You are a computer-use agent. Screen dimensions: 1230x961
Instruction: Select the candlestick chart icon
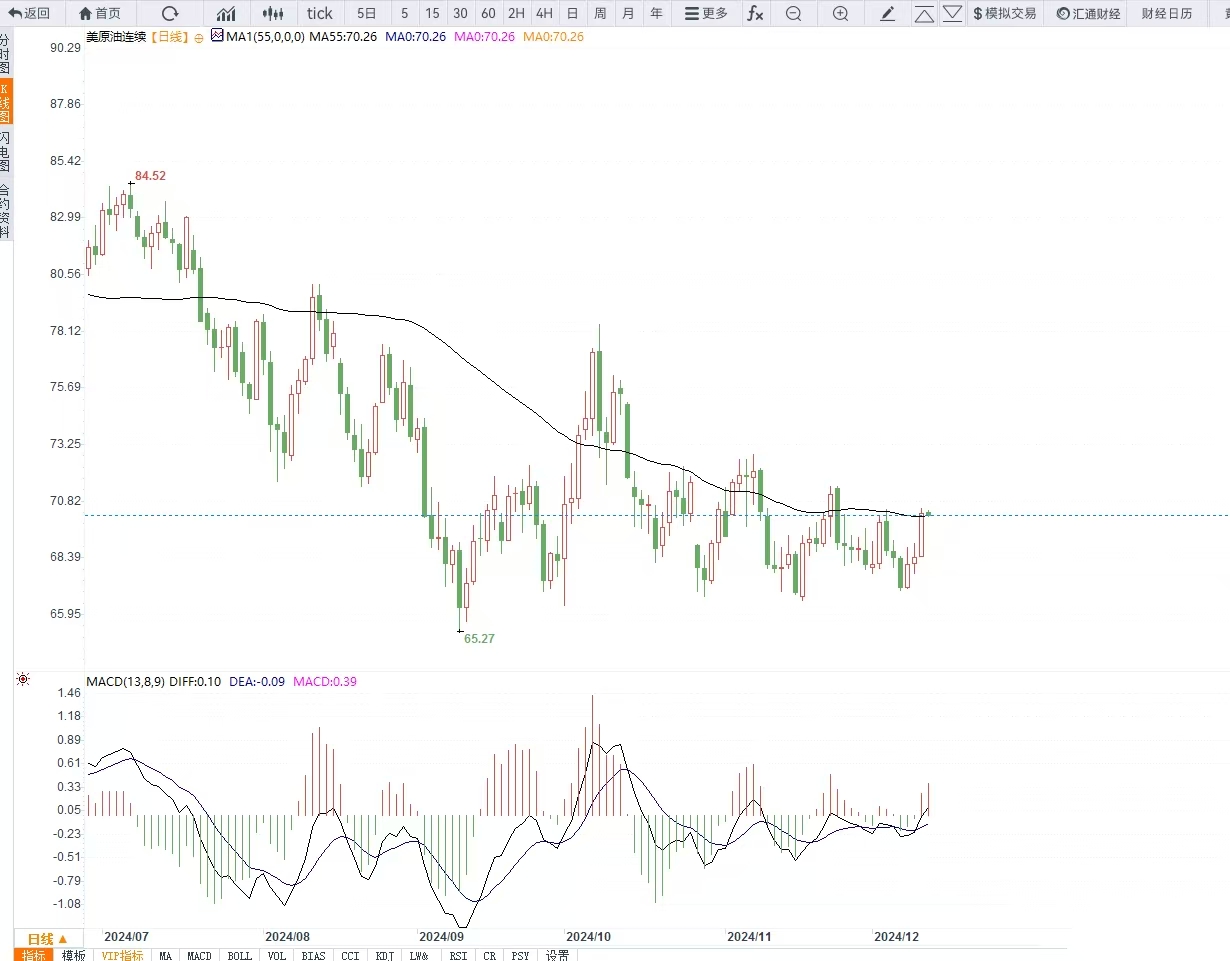click(x=272, y=13)
